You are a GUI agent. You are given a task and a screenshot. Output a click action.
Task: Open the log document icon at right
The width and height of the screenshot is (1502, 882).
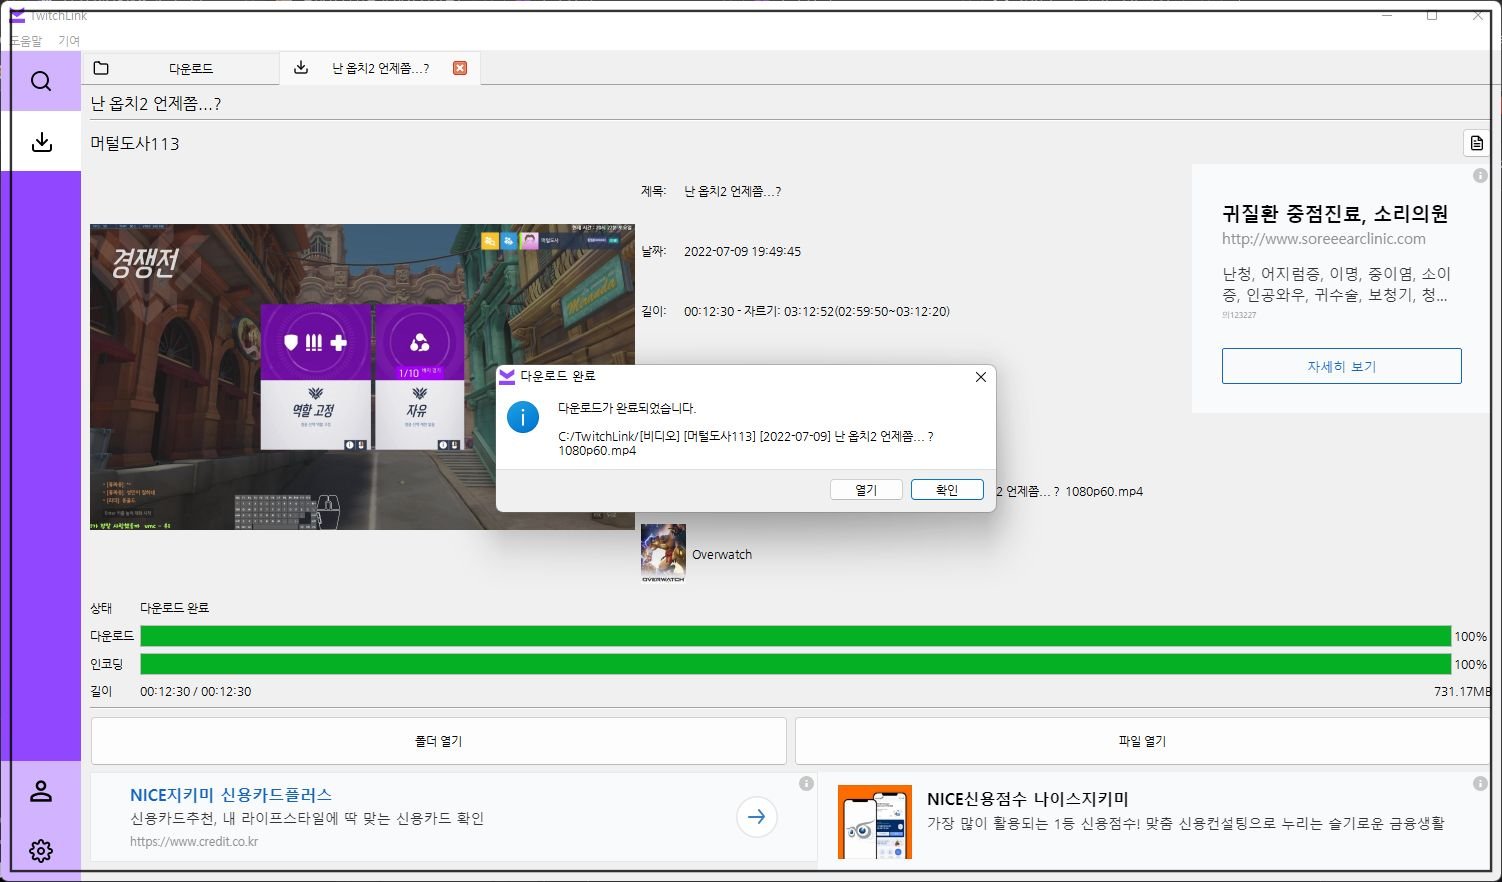[x=1476, y=144]
